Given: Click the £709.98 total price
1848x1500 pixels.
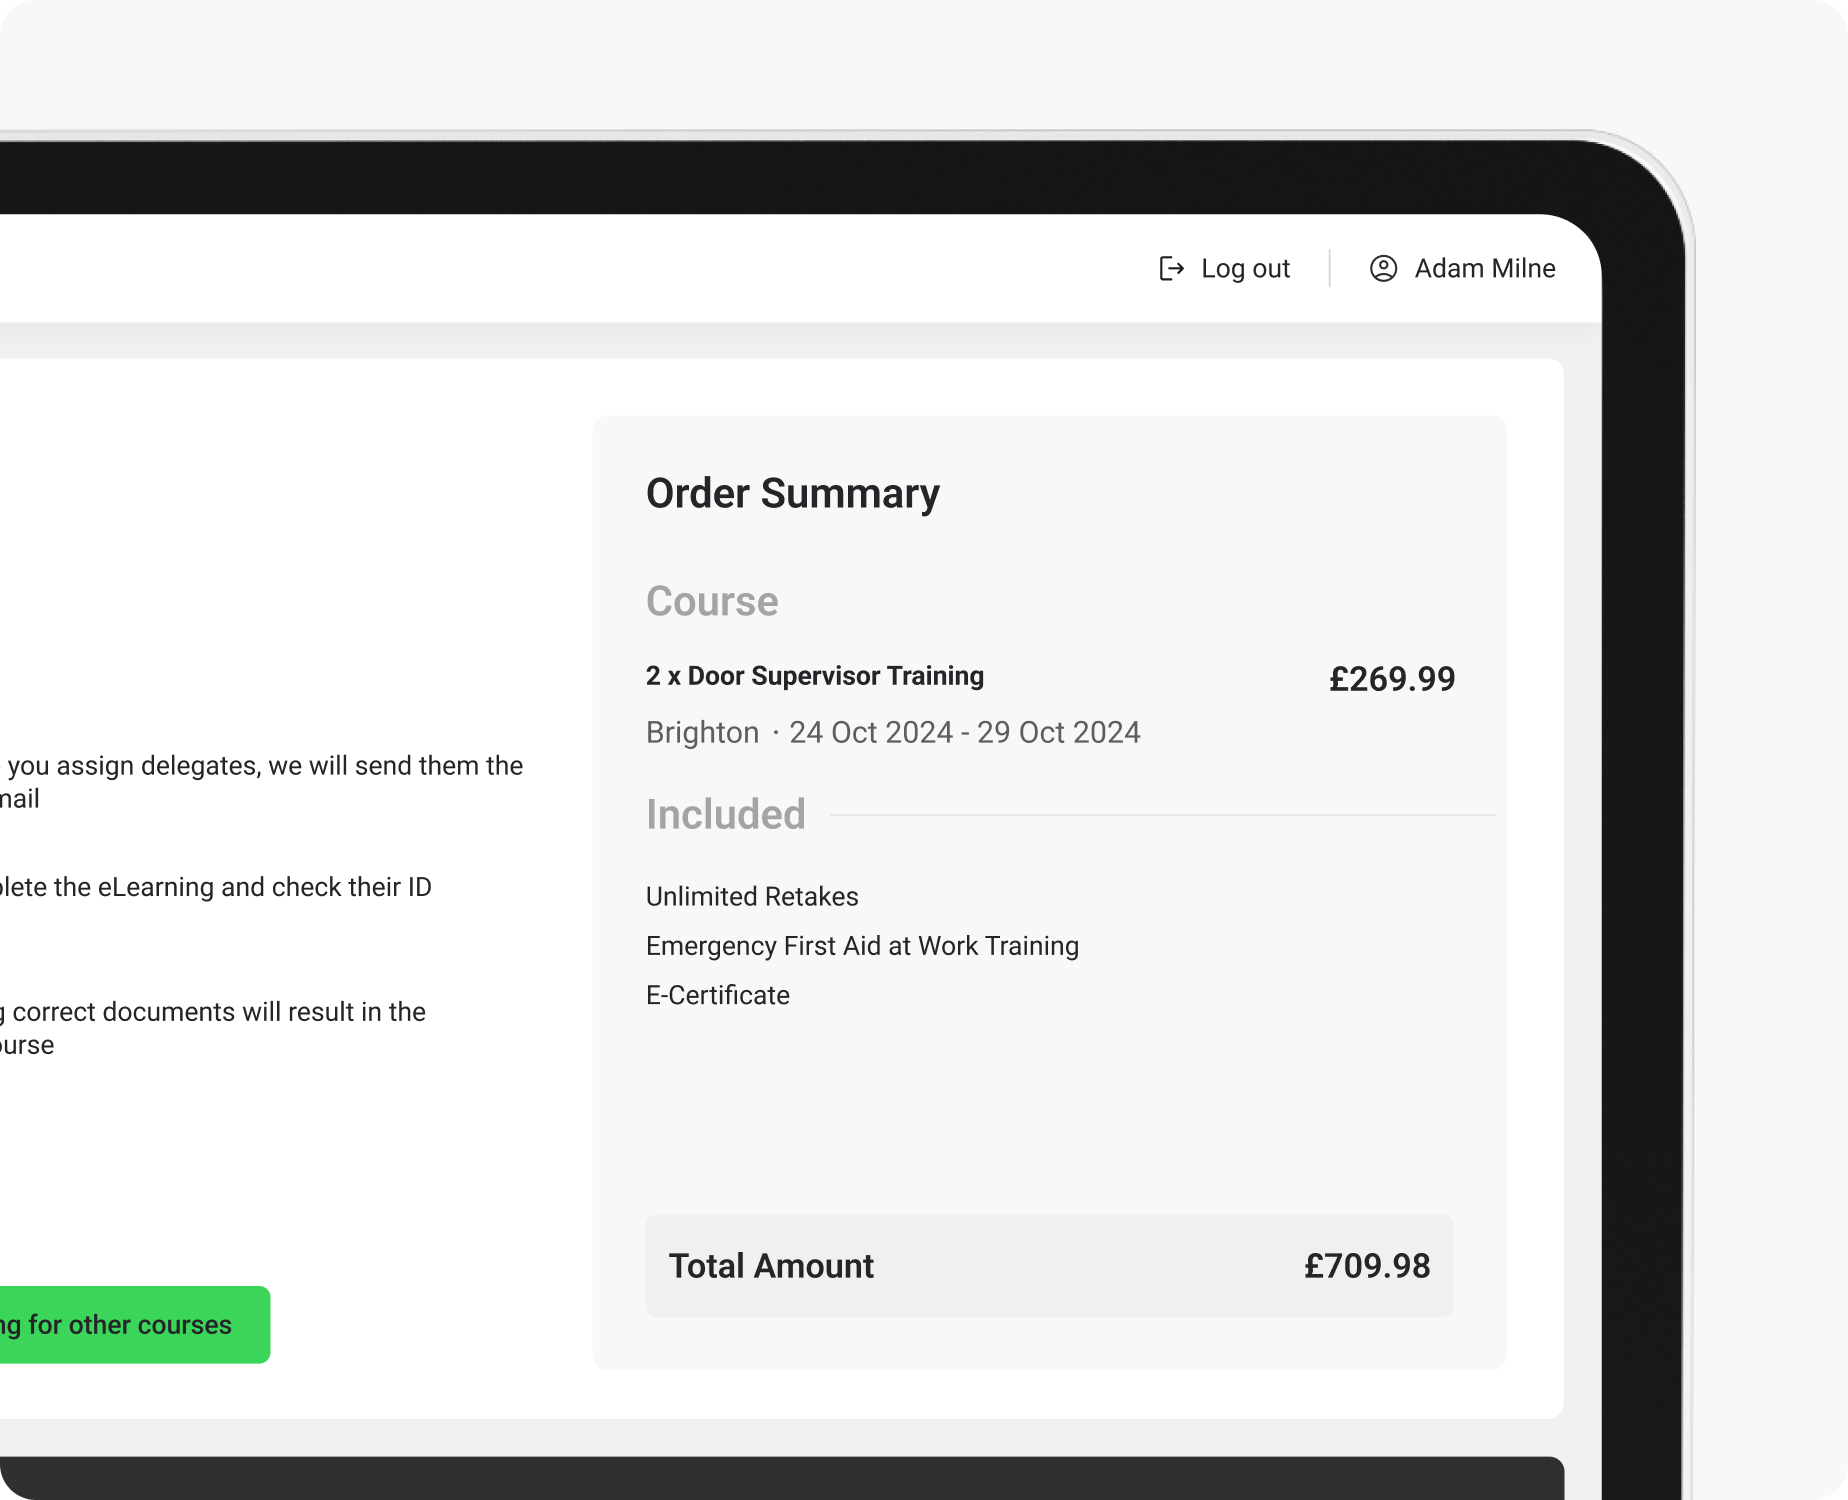Looking at the screenshot, I should [x=1367, y=1266].
